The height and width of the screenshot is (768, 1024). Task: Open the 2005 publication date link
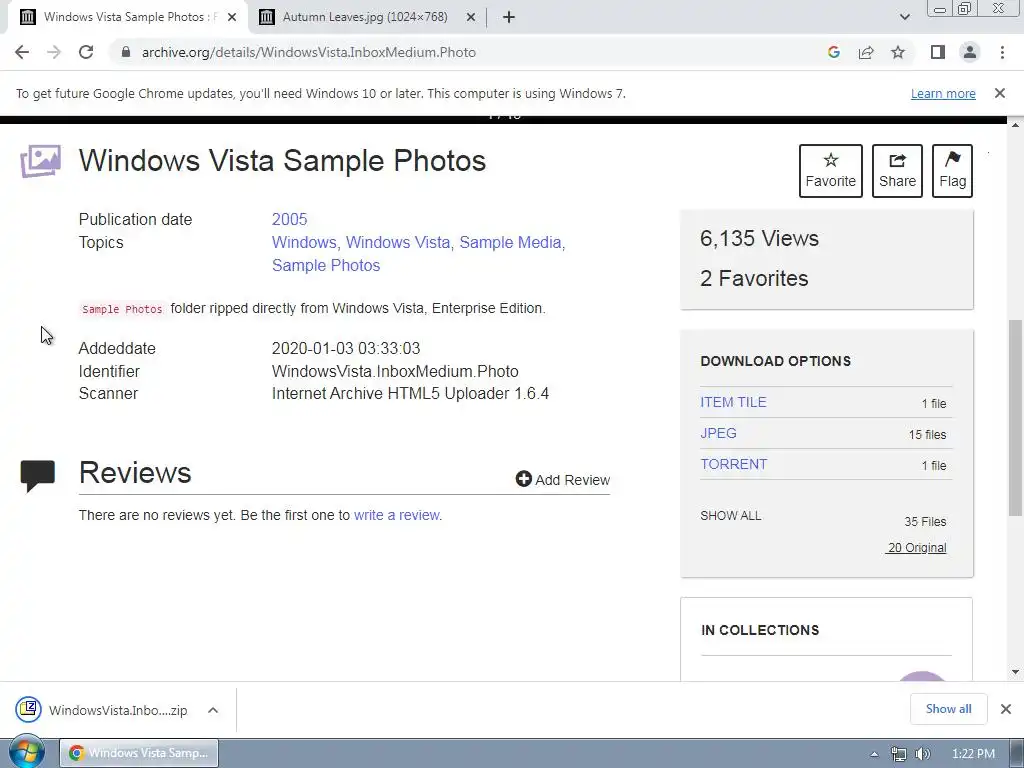(x=289, y=219)
